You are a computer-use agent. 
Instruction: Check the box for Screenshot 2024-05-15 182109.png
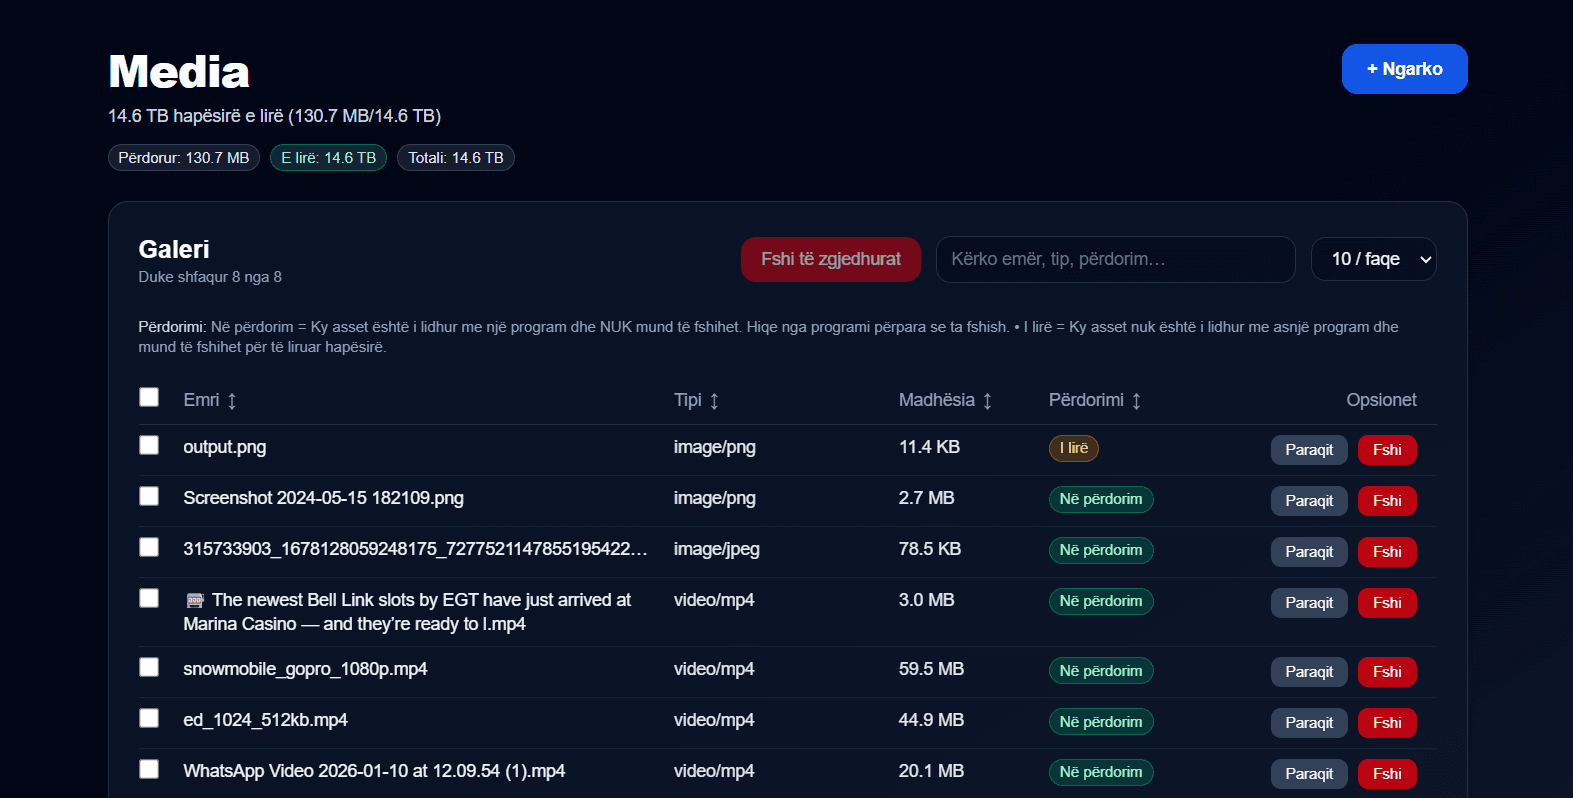point(149,496)
